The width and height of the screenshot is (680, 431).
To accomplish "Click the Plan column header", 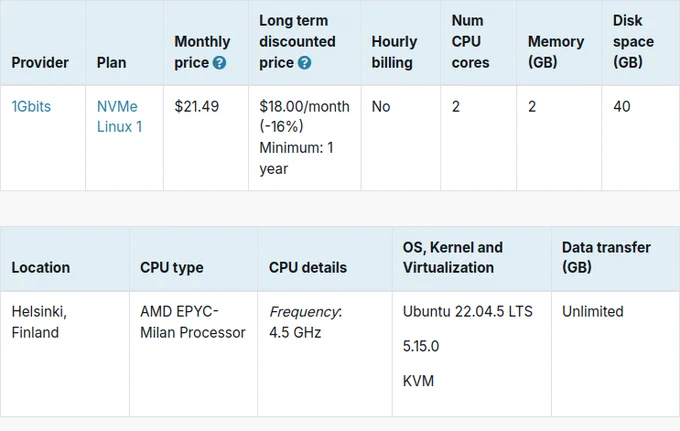I will [x=111, y=62].
